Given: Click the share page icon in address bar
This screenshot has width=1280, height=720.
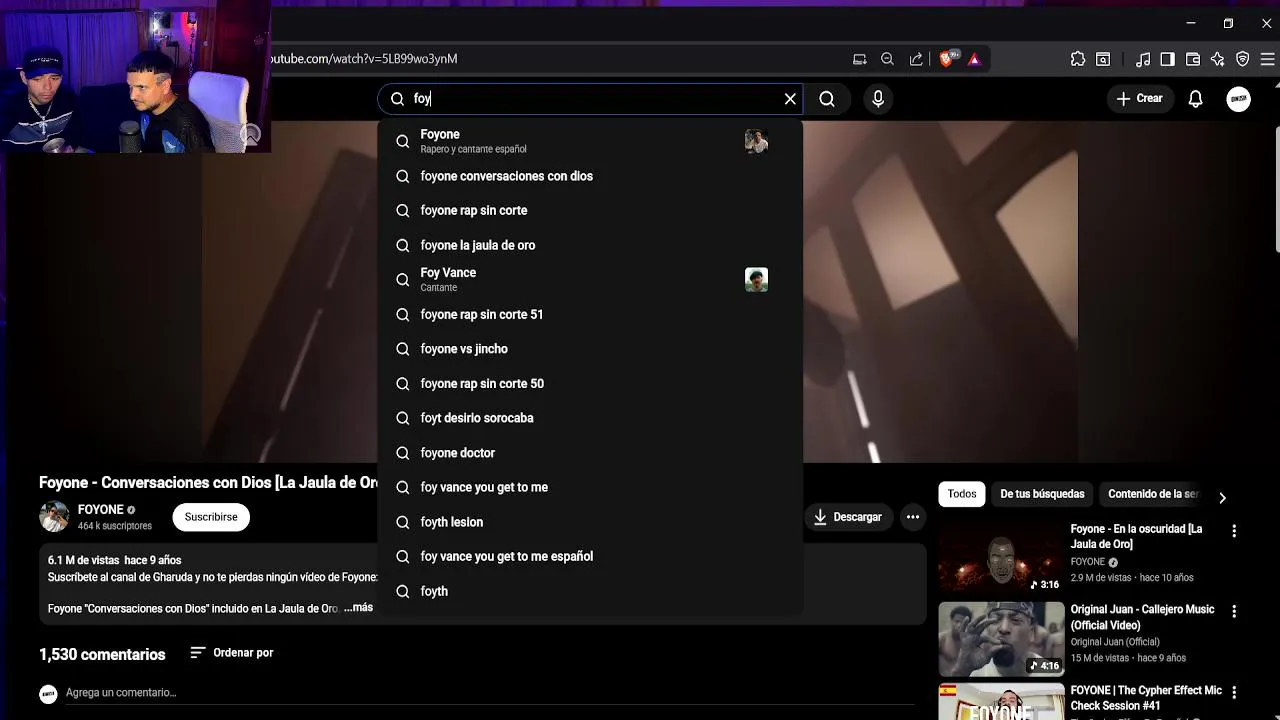Looking at the screenshot, I should coord(916,59).
